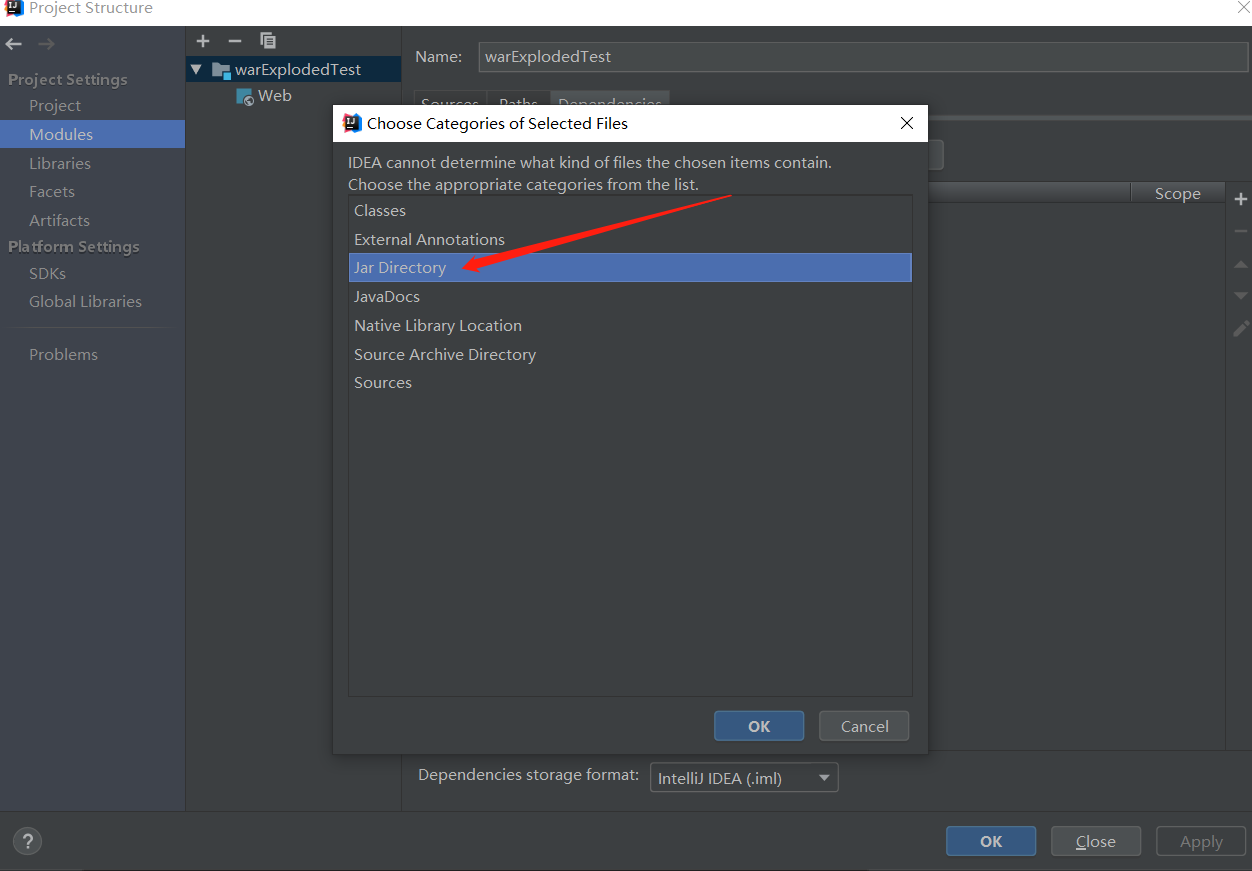Open the Artifacts settings page
Viewport: 1252px width, 871px height.
(x=59, y=220)
